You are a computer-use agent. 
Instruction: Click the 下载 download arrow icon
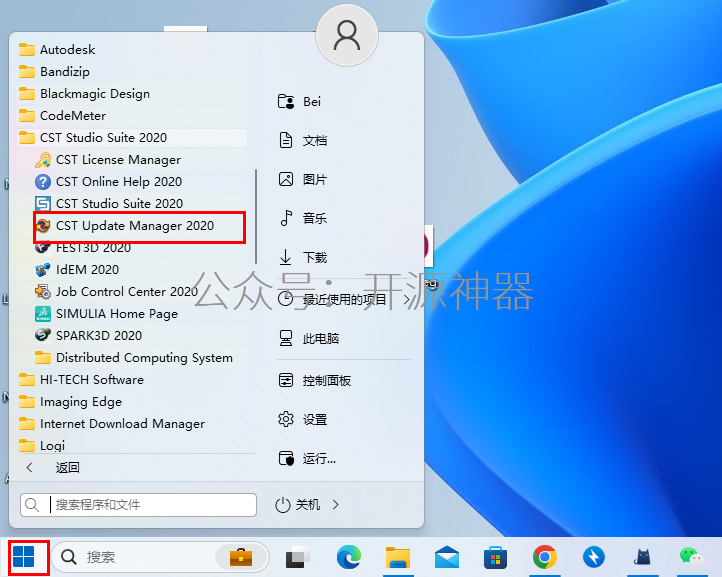click(x=285, y=257)
